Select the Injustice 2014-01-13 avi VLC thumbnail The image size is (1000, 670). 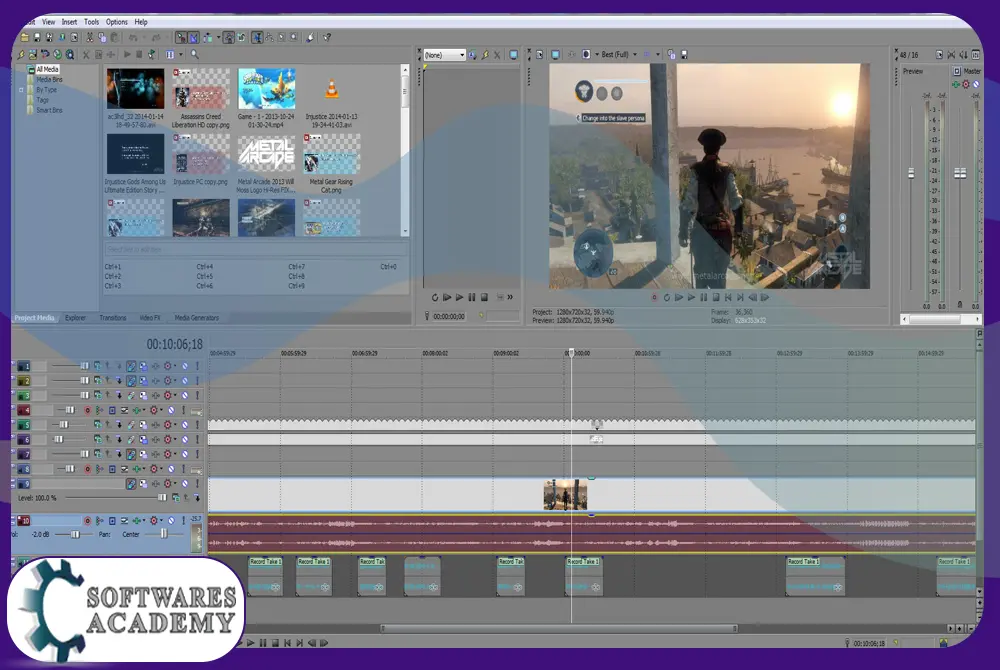[x=331, y=89]
